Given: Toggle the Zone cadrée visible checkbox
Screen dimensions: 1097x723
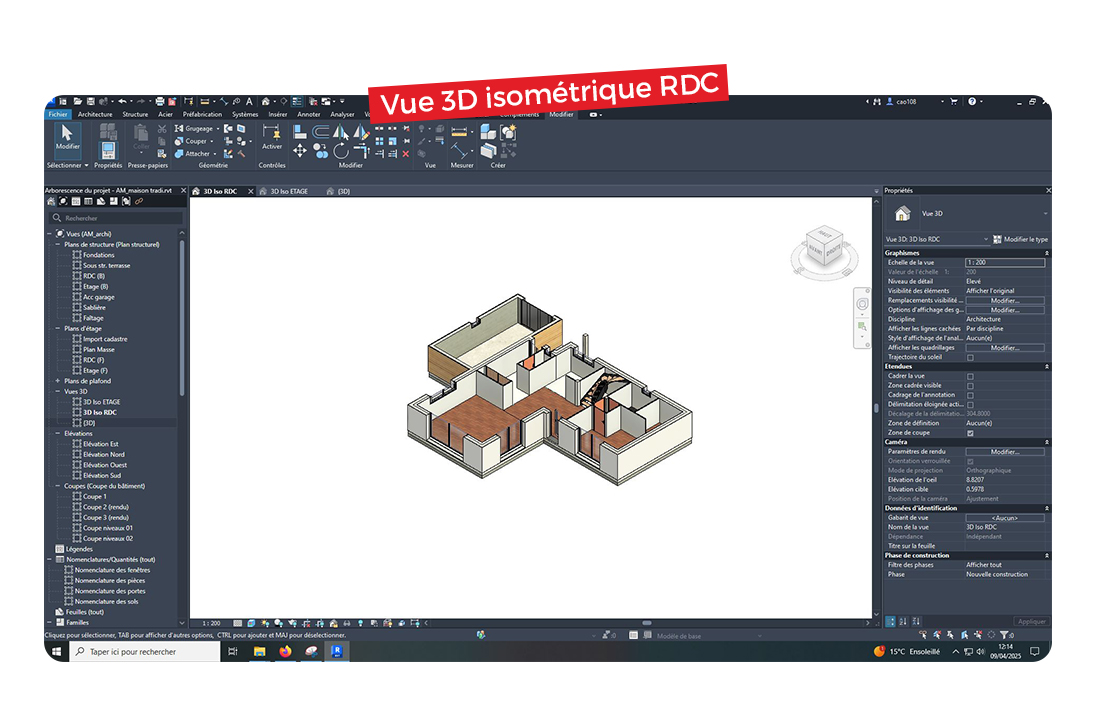Looking at the screenshot, I should [970, 386].
